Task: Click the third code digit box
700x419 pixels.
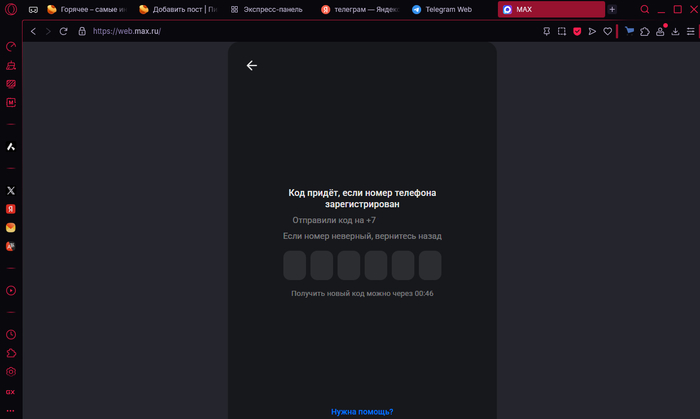Action: [349, 265]
